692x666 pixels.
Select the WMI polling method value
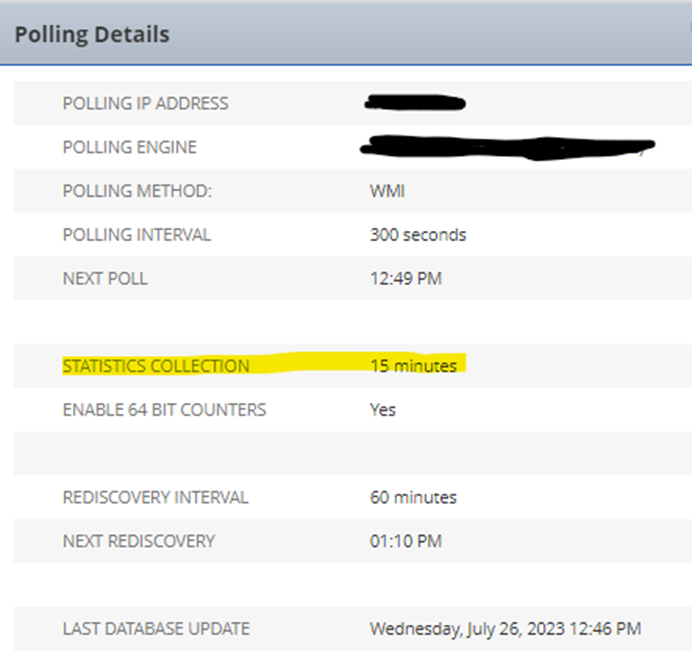tap(387, 191)
